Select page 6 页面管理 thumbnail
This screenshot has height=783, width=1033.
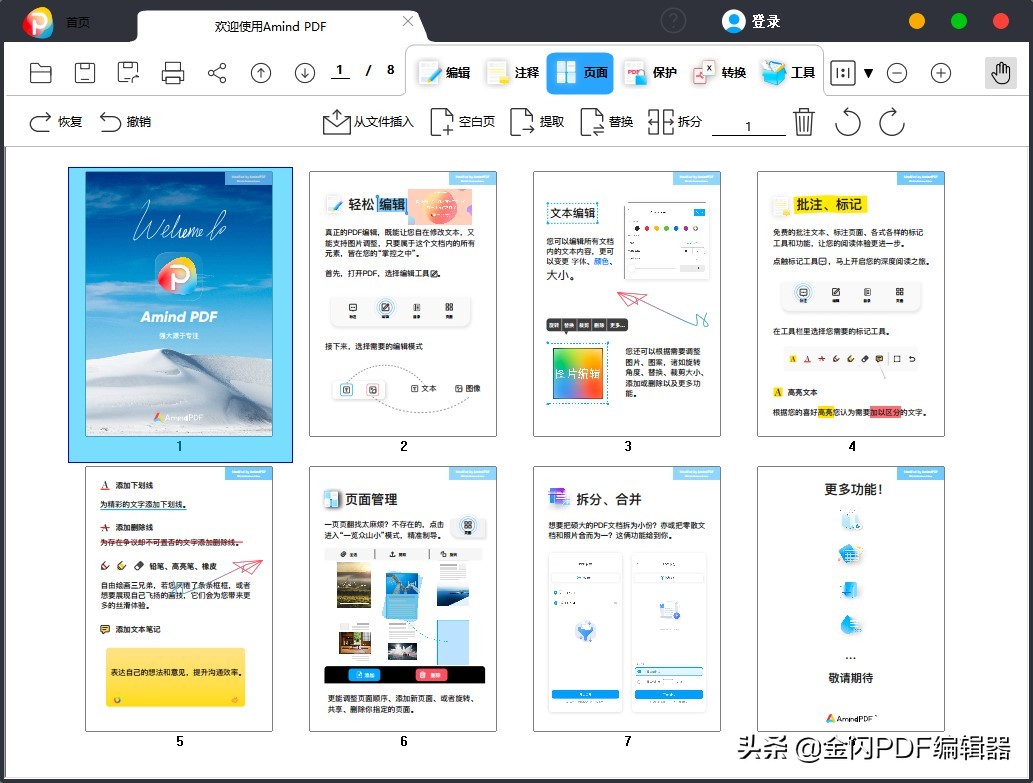(403, 599)
